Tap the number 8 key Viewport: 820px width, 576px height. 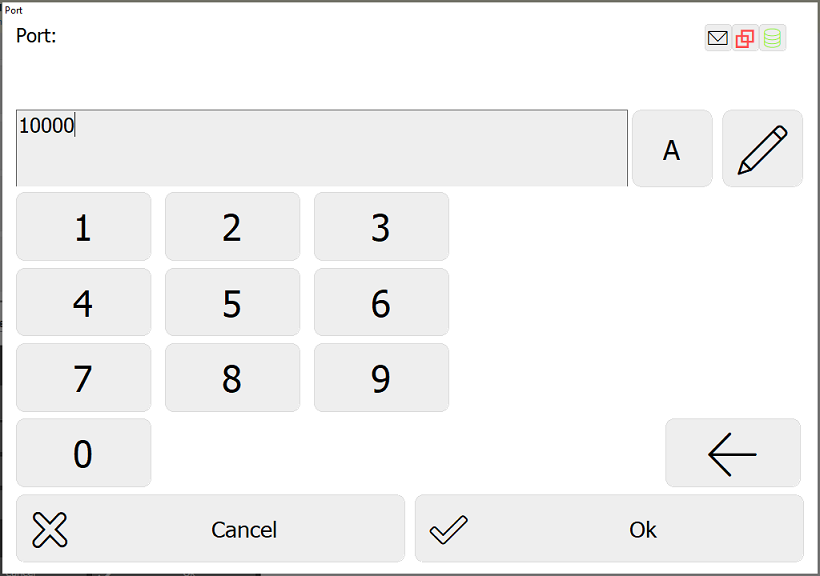pos(233,378)
